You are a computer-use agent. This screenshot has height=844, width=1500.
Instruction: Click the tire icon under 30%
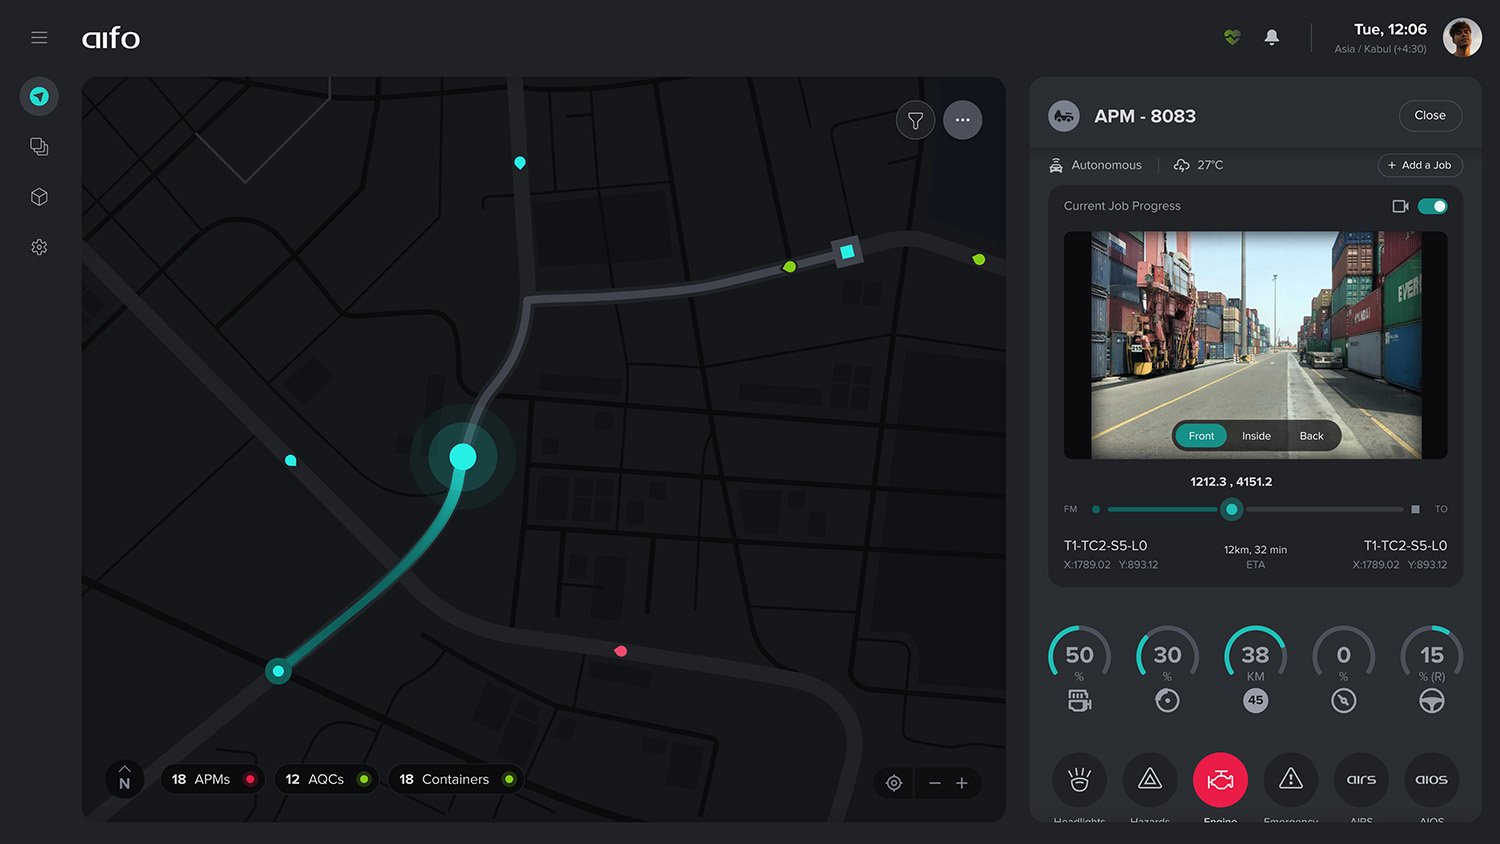1167,701
